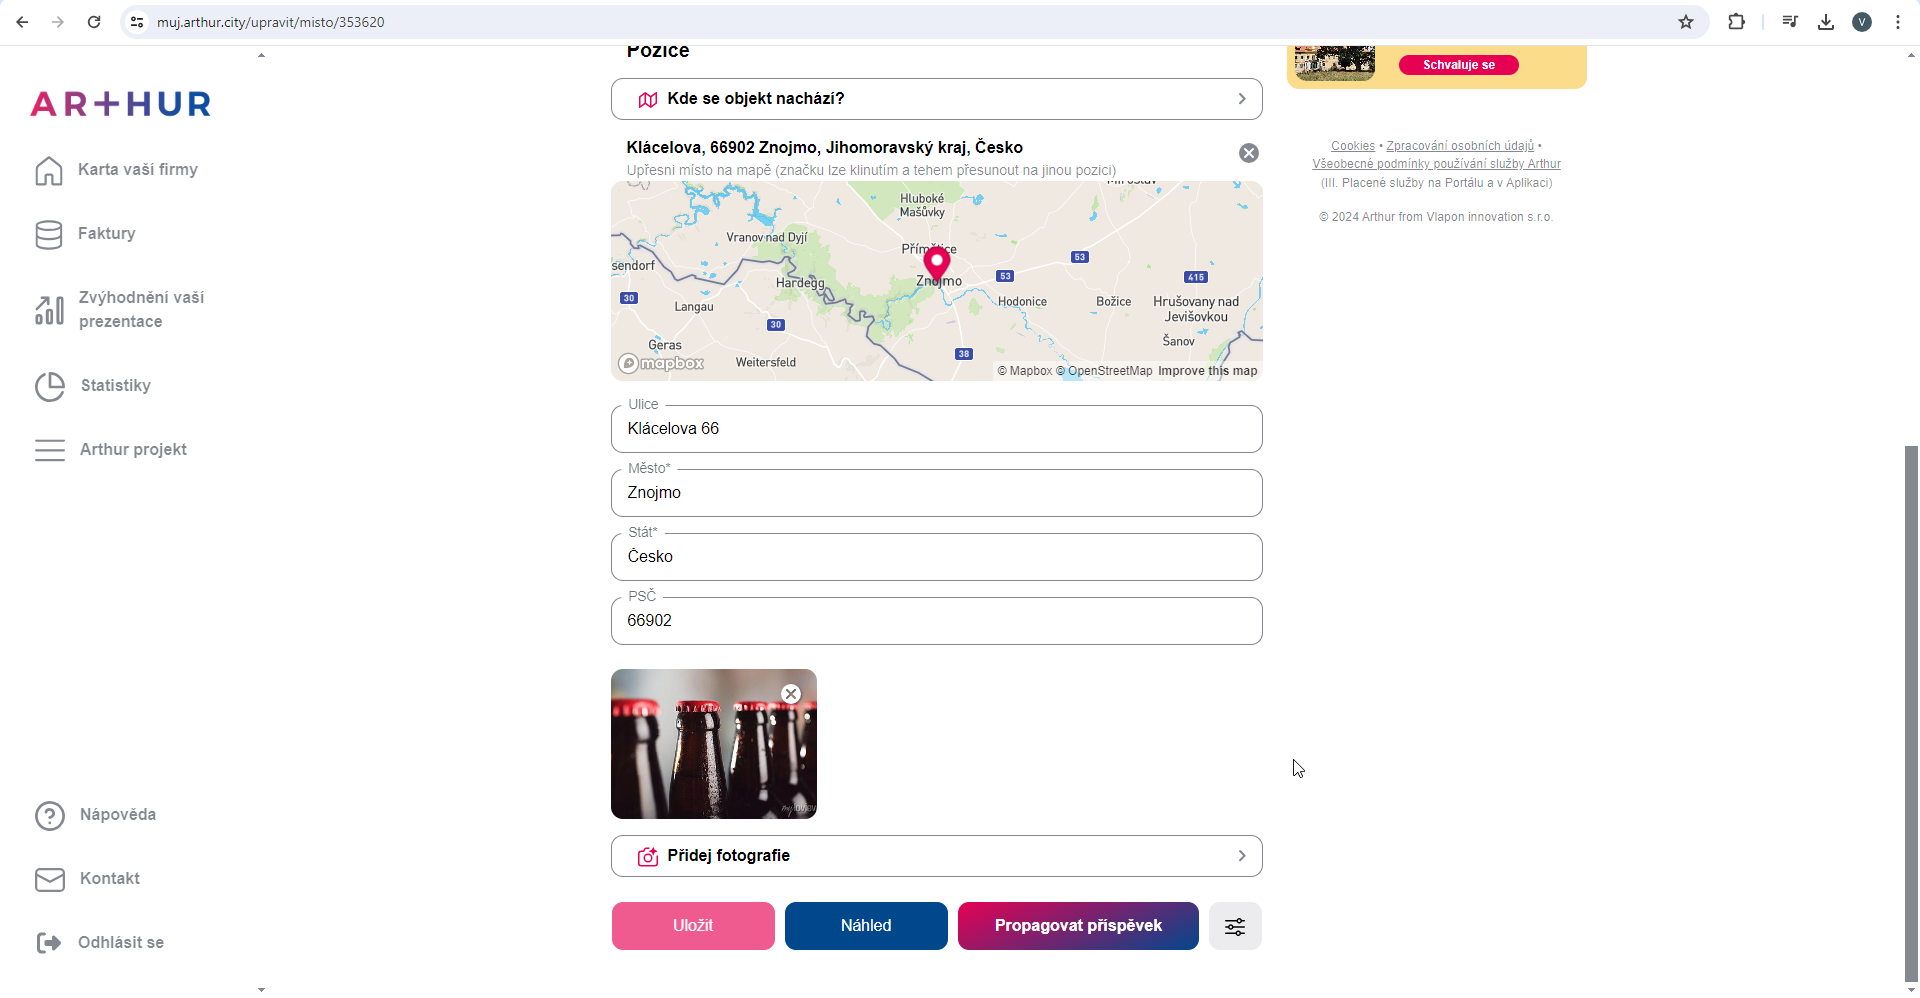The image size is (1920, 998).
Task: Reload the page
Action: click(94, 22)
